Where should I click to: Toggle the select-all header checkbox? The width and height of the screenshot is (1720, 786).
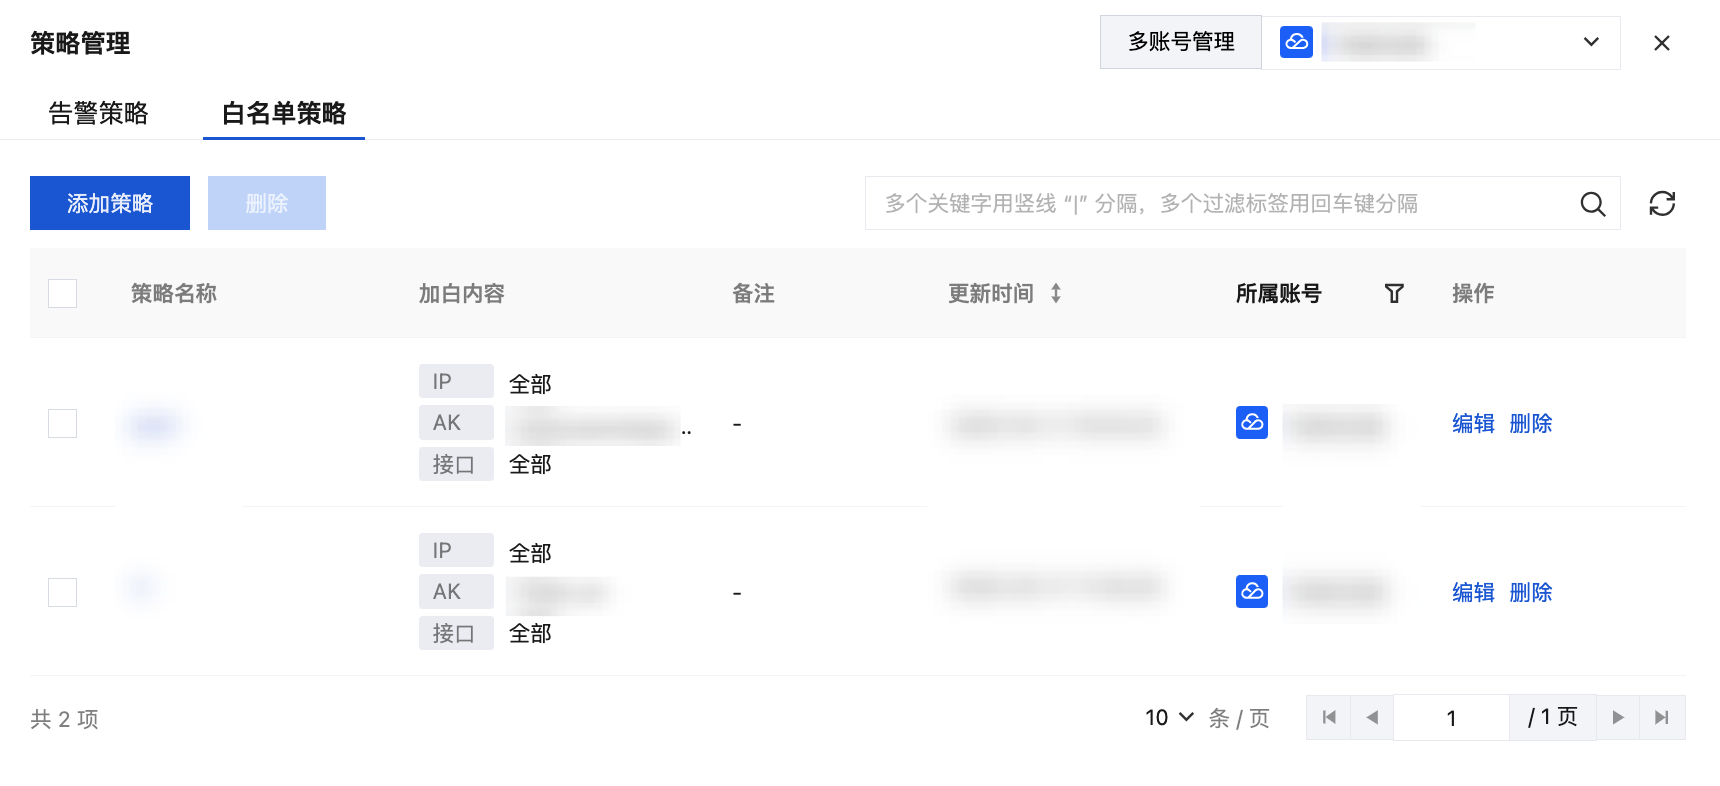point(62,293)
